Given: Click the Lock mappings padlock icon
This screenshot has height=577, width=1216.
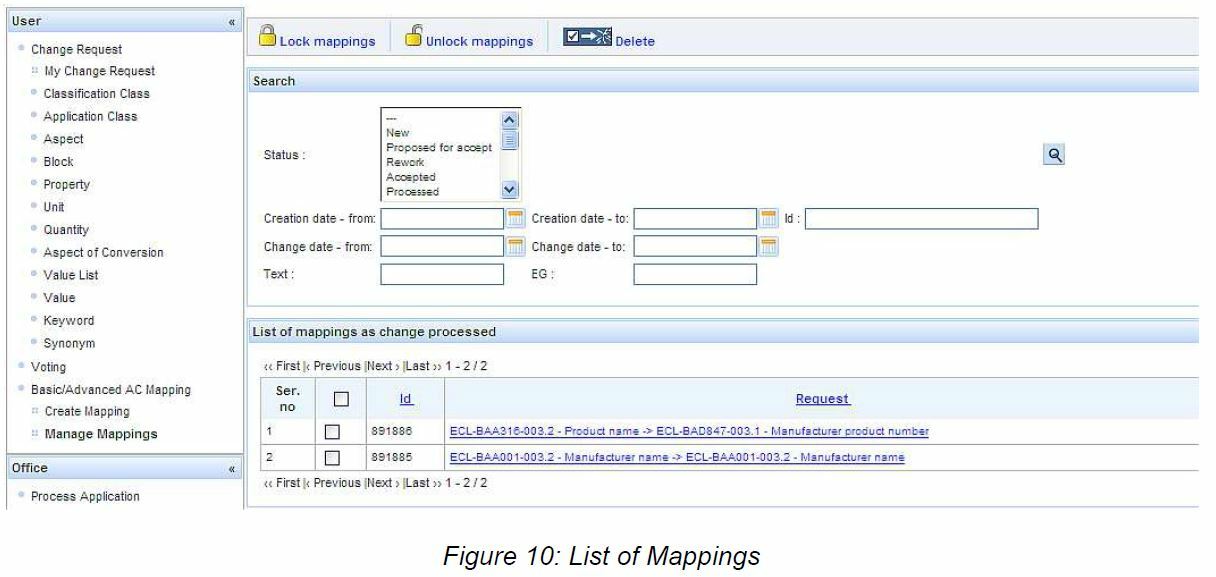Looking at the screenshot, I should point(267,37).
